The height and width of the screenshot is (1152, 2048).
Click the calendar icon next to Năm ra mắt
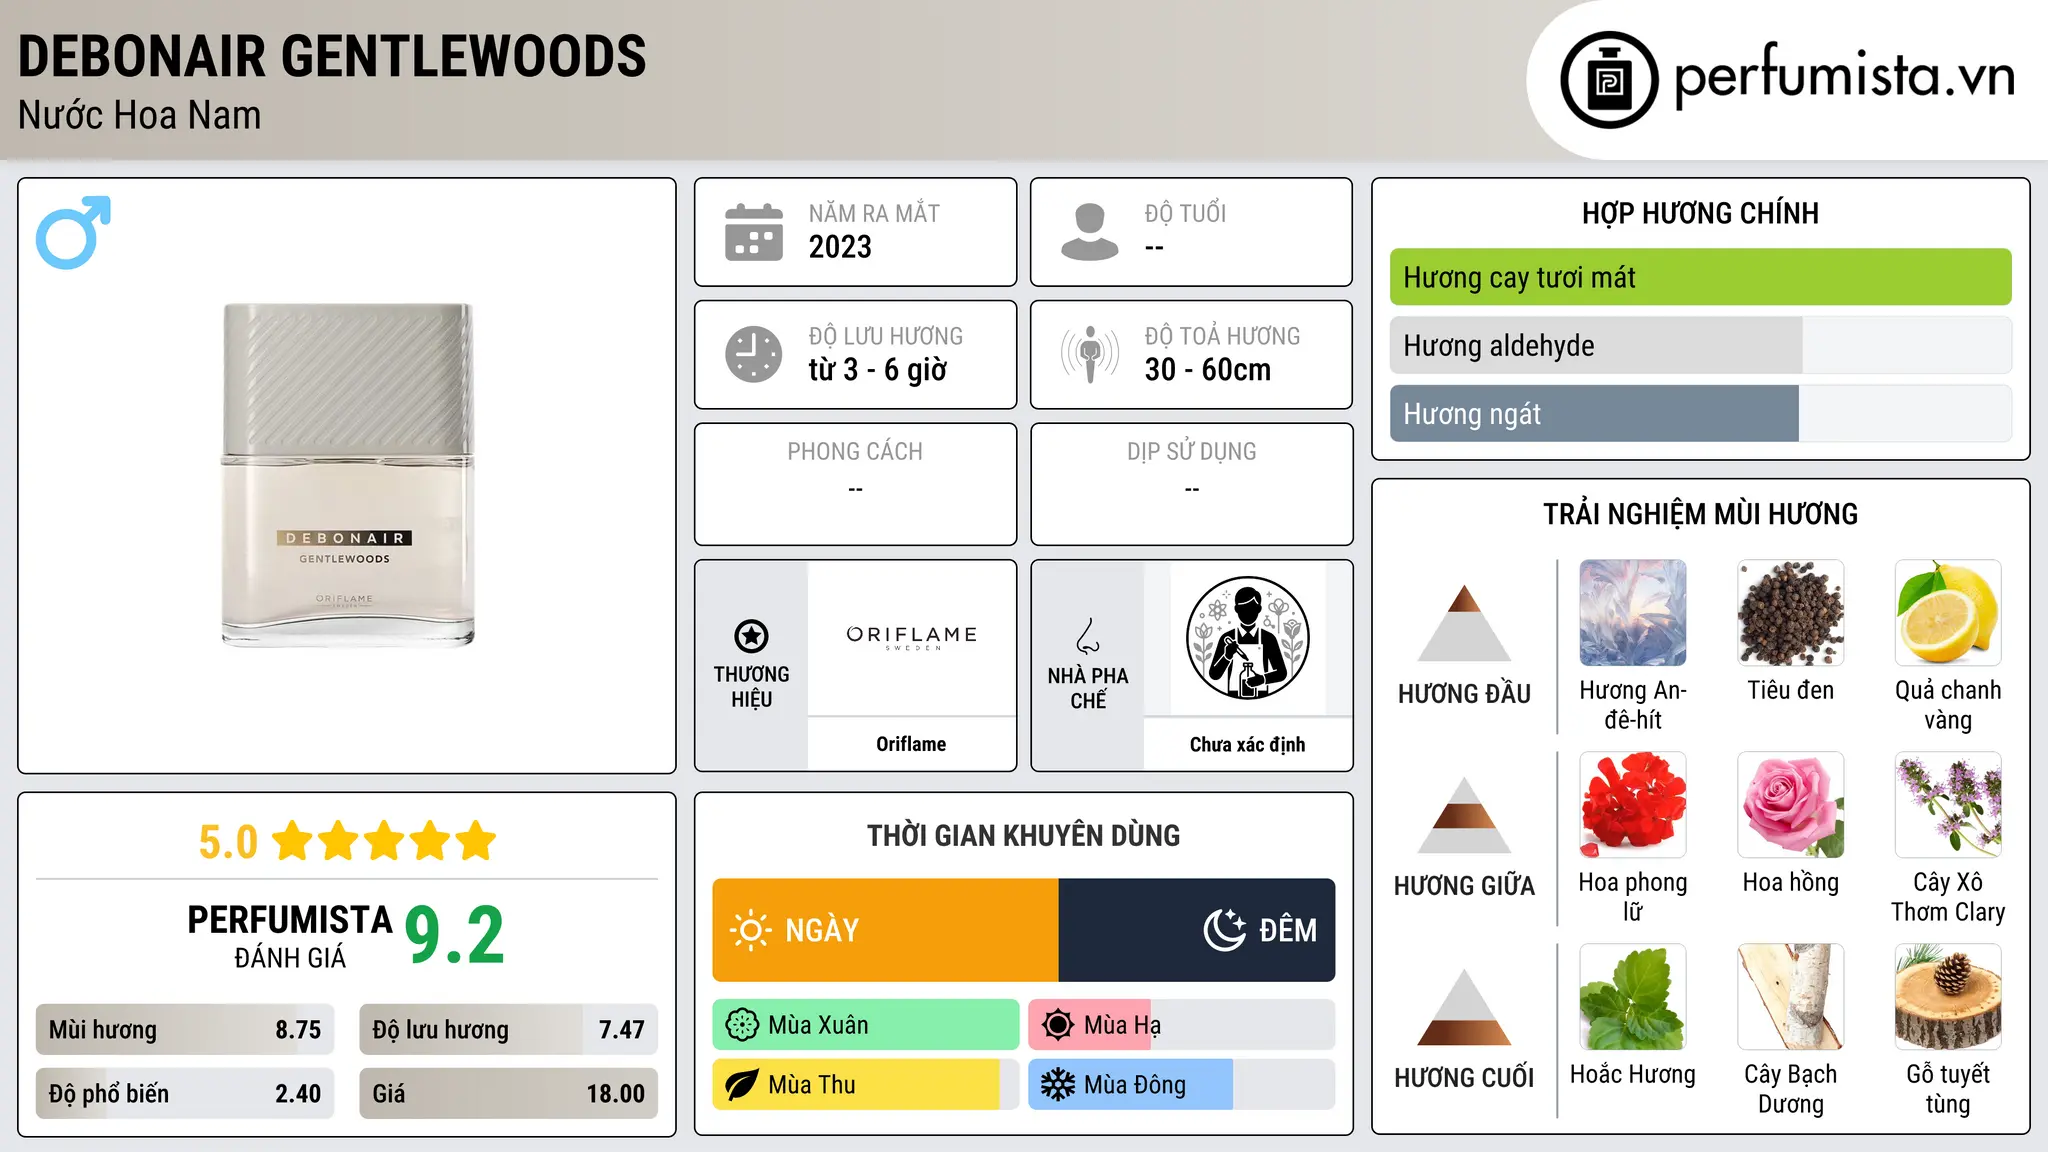pos(754,232)
